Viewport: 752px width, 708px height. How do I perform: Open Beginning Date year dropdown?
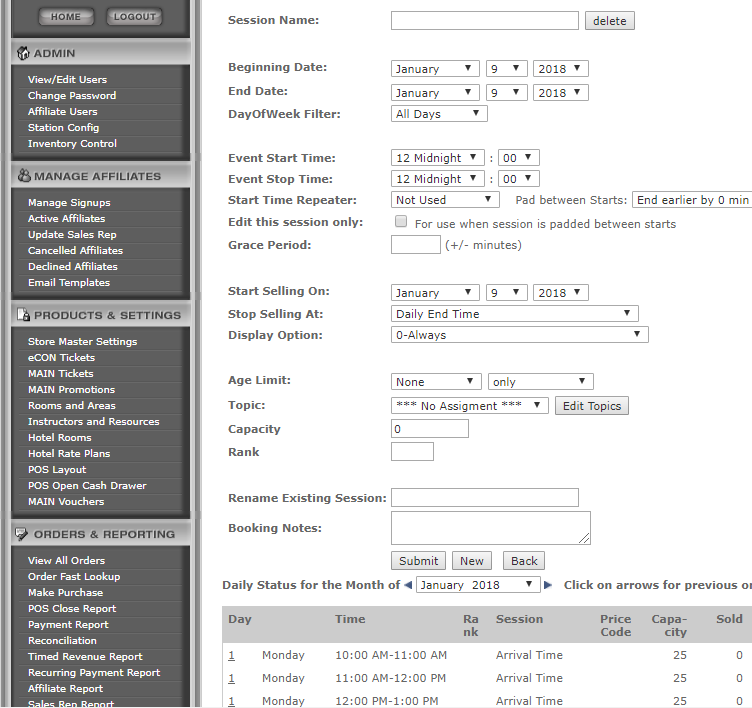[561, 69]
